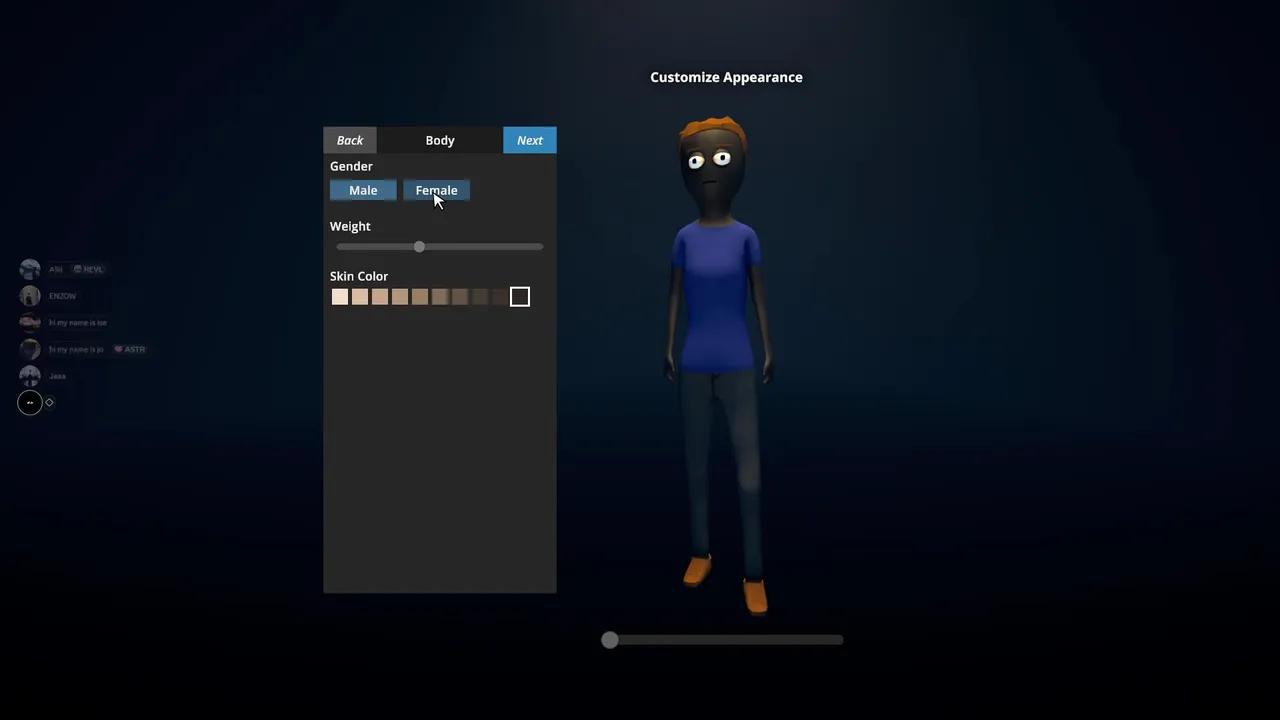Click the character rotation slider knob

click(x=610, y=640)
